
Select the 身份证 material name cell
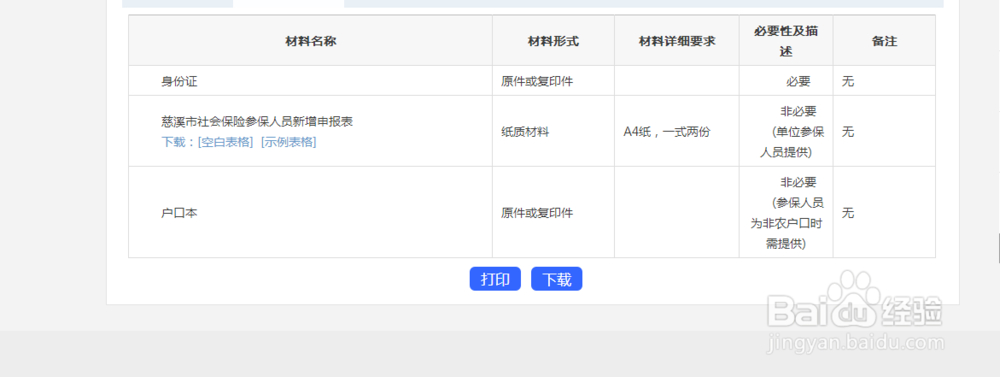coord(310,81)
